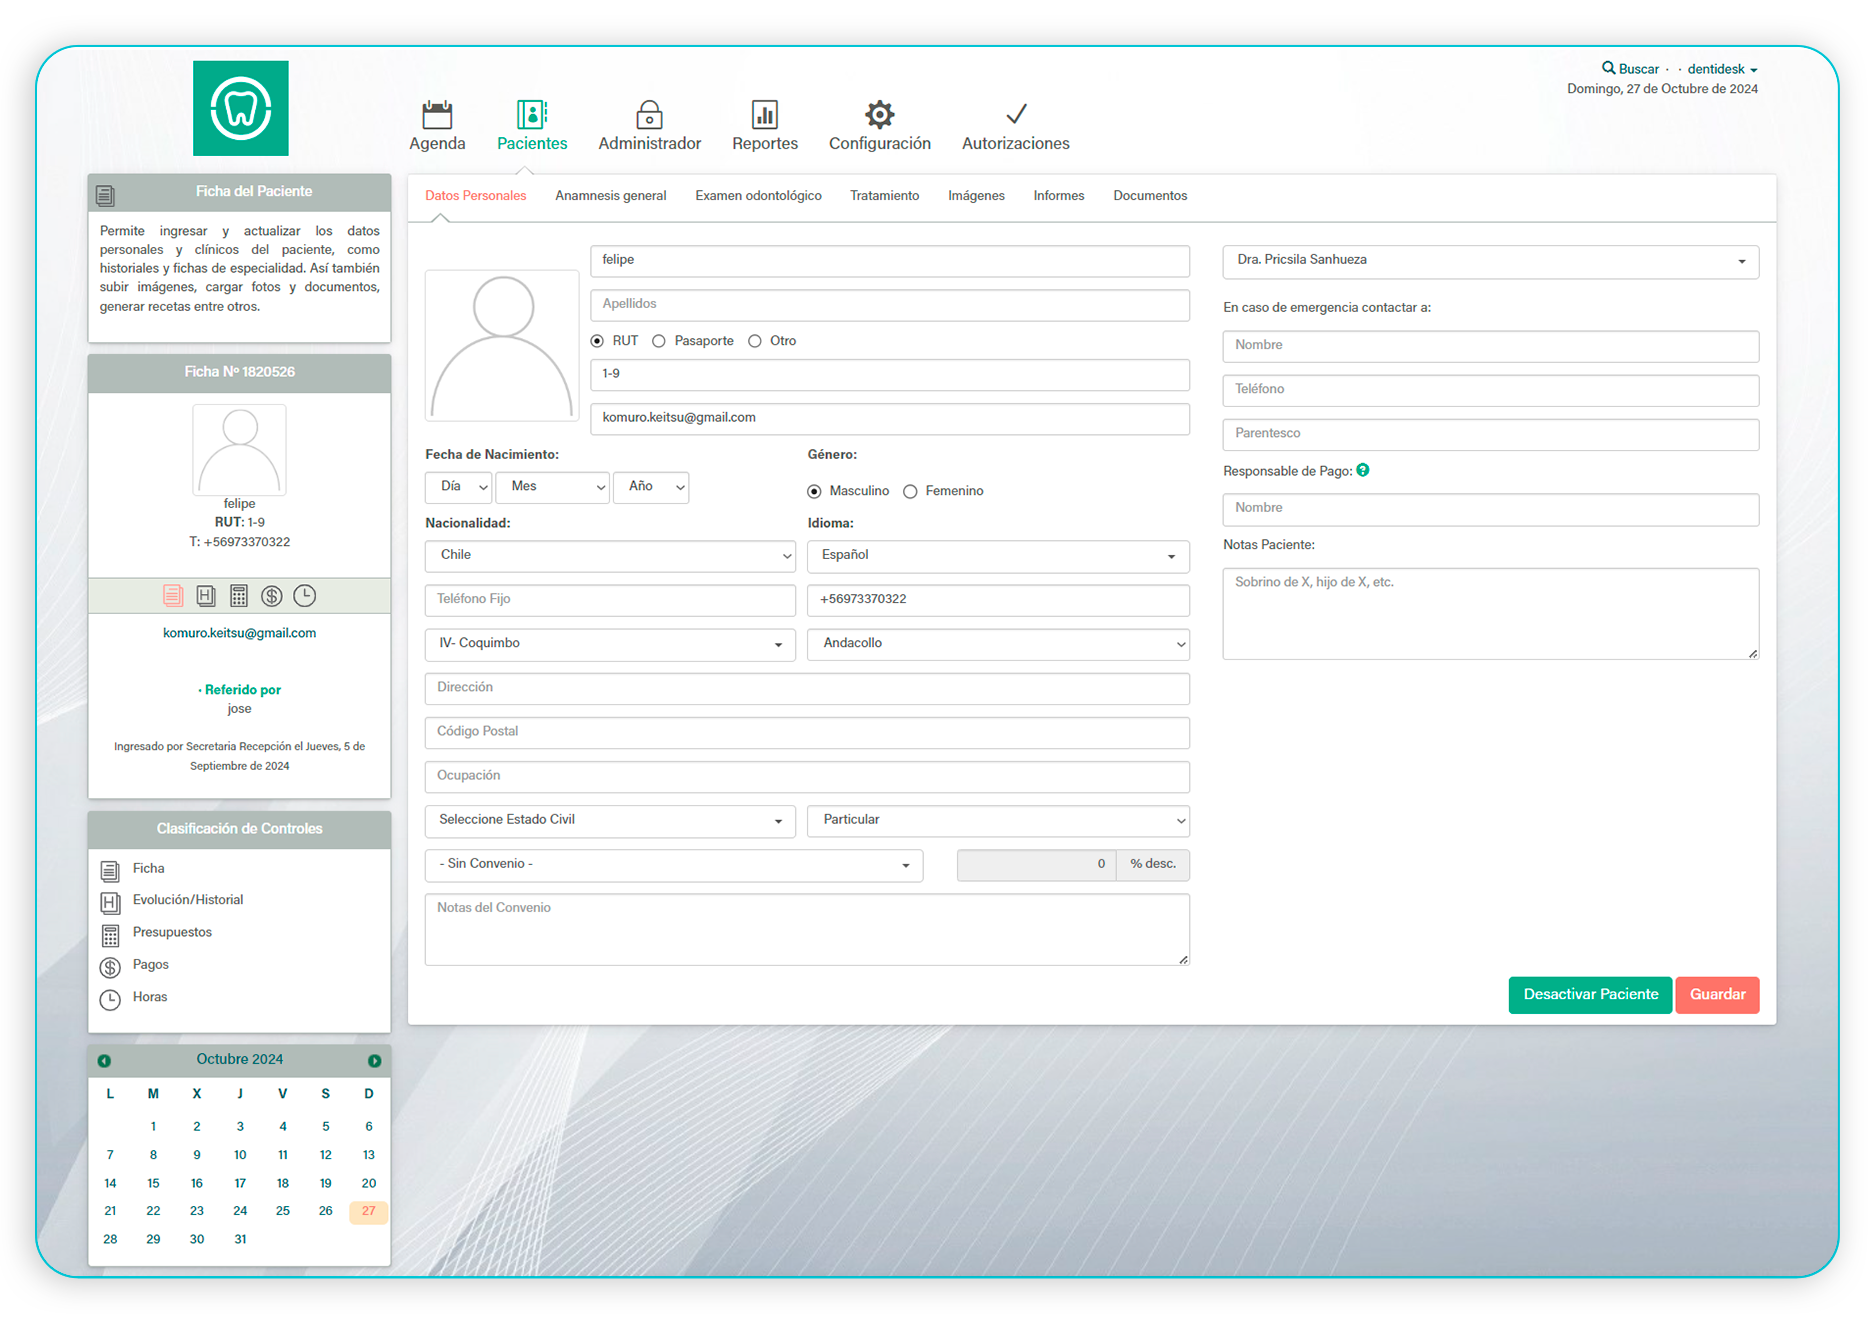
Task: Open the Dra. Pricsila Sanhueza dropdown
Action: coord(1489,260)
